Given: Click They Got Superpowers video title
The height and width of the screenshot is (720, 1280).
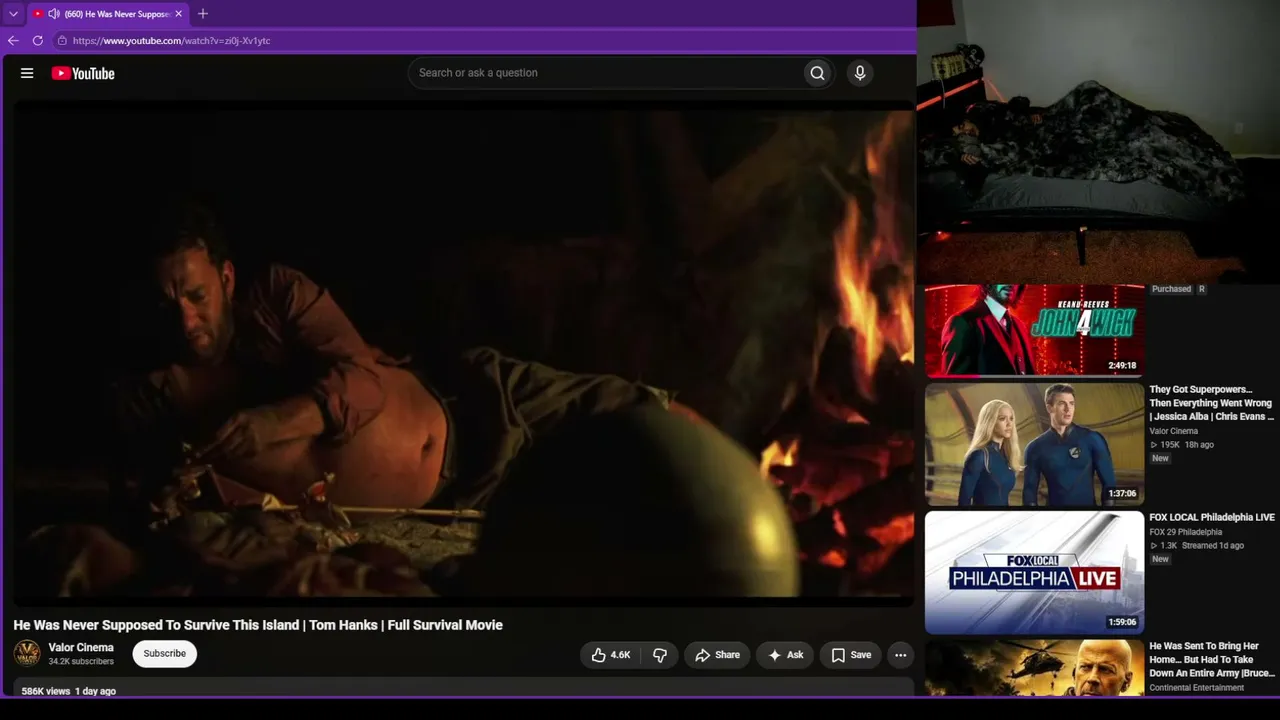Looking at the screenshot, I should [x=1212, y=403].
